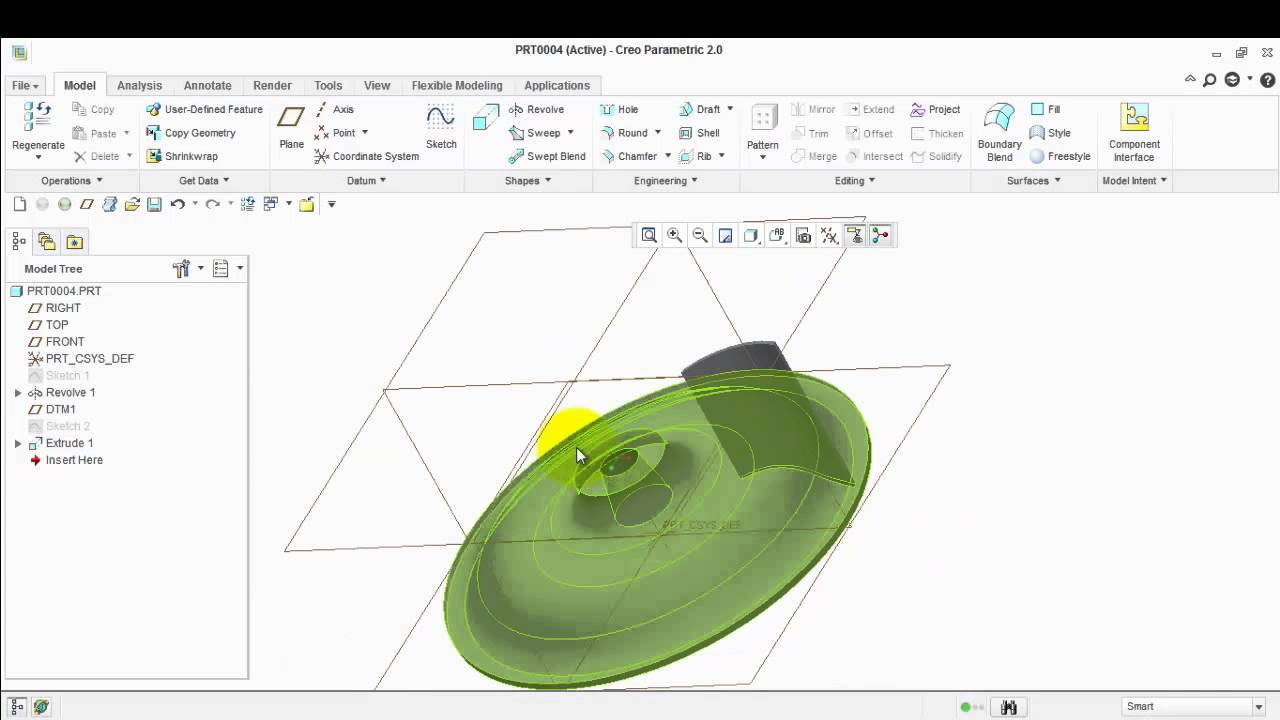Open the Get Data group dropdown
The height and width of the screenshot is (720, 1280).
(204, 181)
